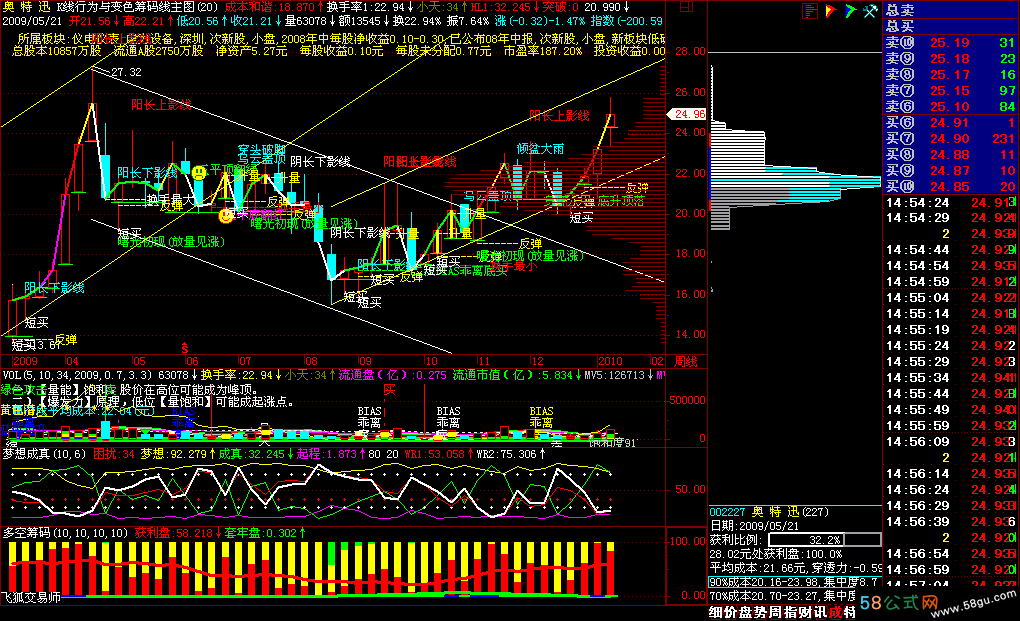Click the 日期:2009/05/21 date line
The height and width of the screenshot is (621, 1020).
pos(755,526)
